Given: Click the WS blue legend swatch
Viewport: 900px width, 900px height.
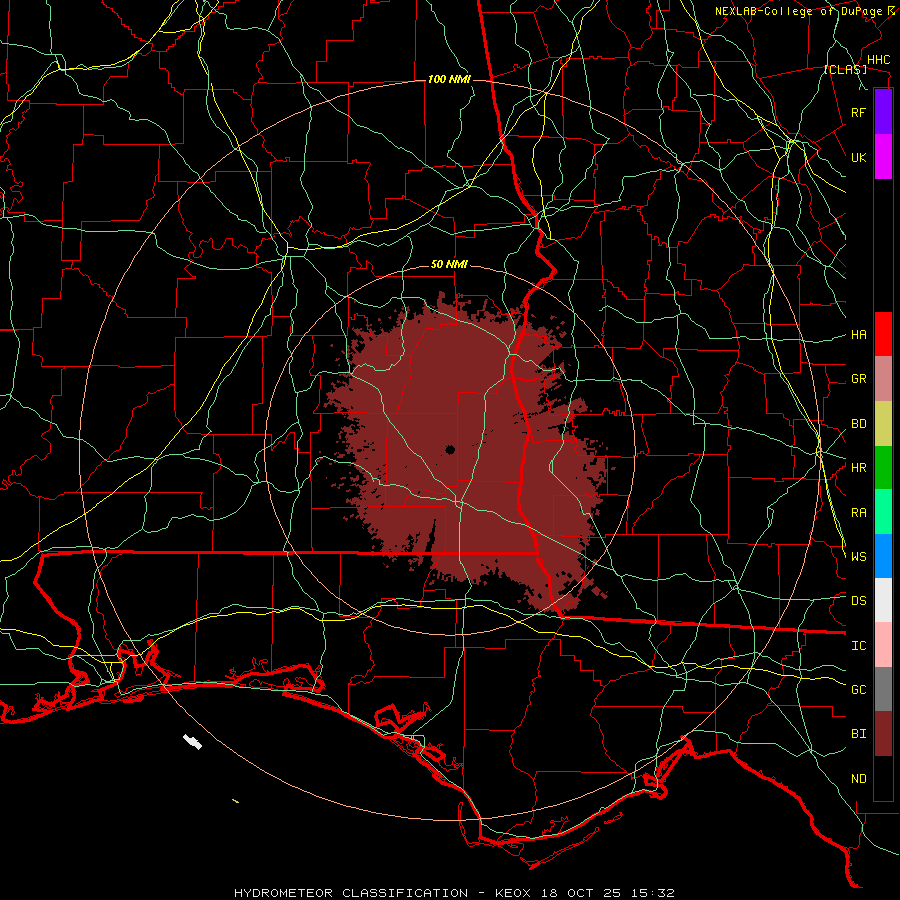Looking at the screenshot, I should (x=883, y=556).
